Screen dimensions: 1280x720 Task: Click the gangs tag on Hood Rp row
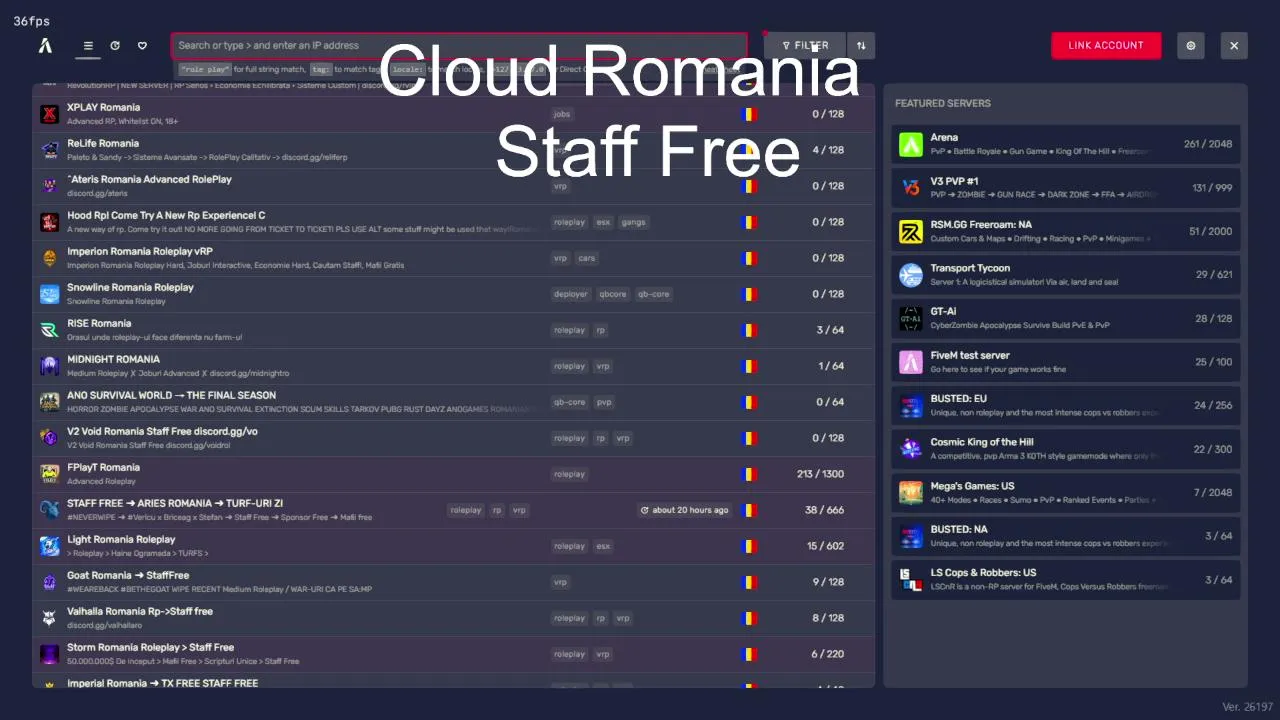633,222
